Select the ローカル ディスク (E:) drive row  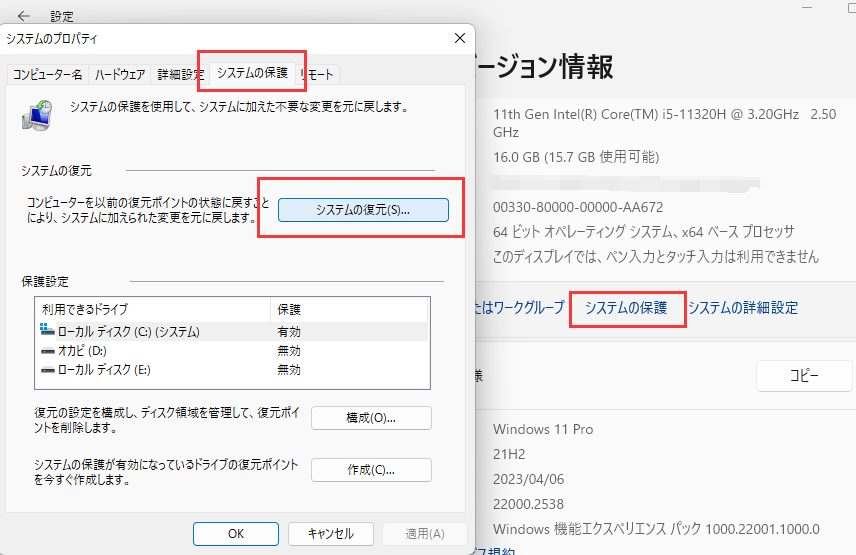coord(231,370)
